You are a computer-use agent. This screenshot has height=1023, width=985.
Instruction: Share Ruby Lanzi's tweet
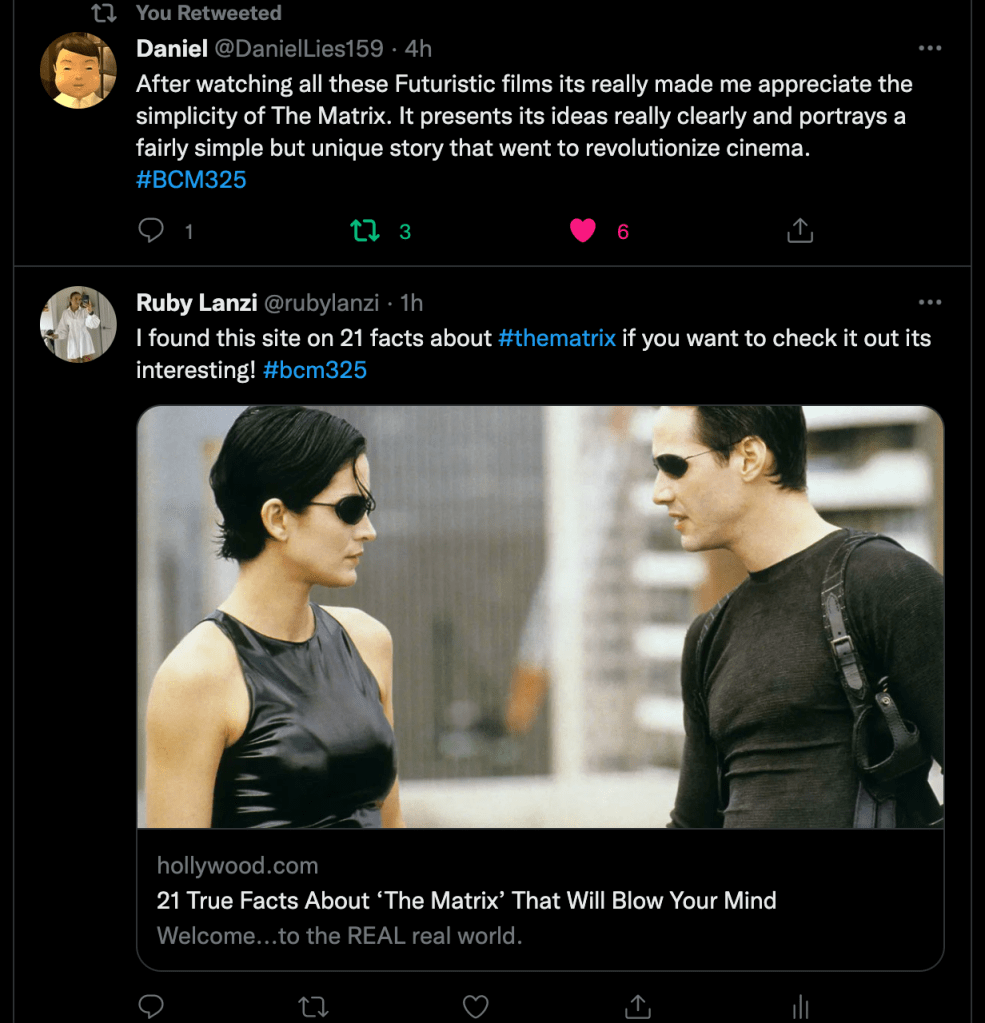pos(638,1005)
